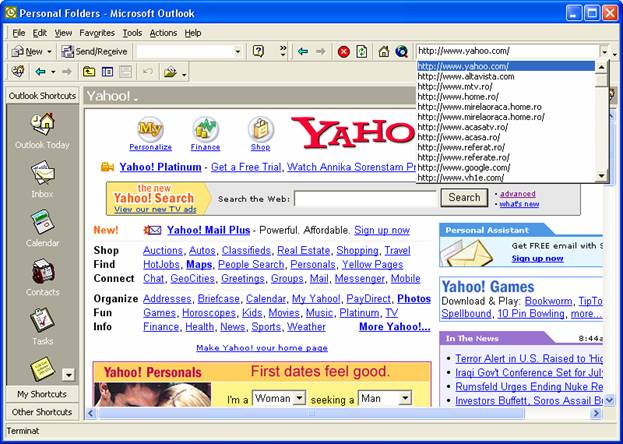Refresh the current page
This screenshot has width=623, height=444.
(x=362, y=52)
